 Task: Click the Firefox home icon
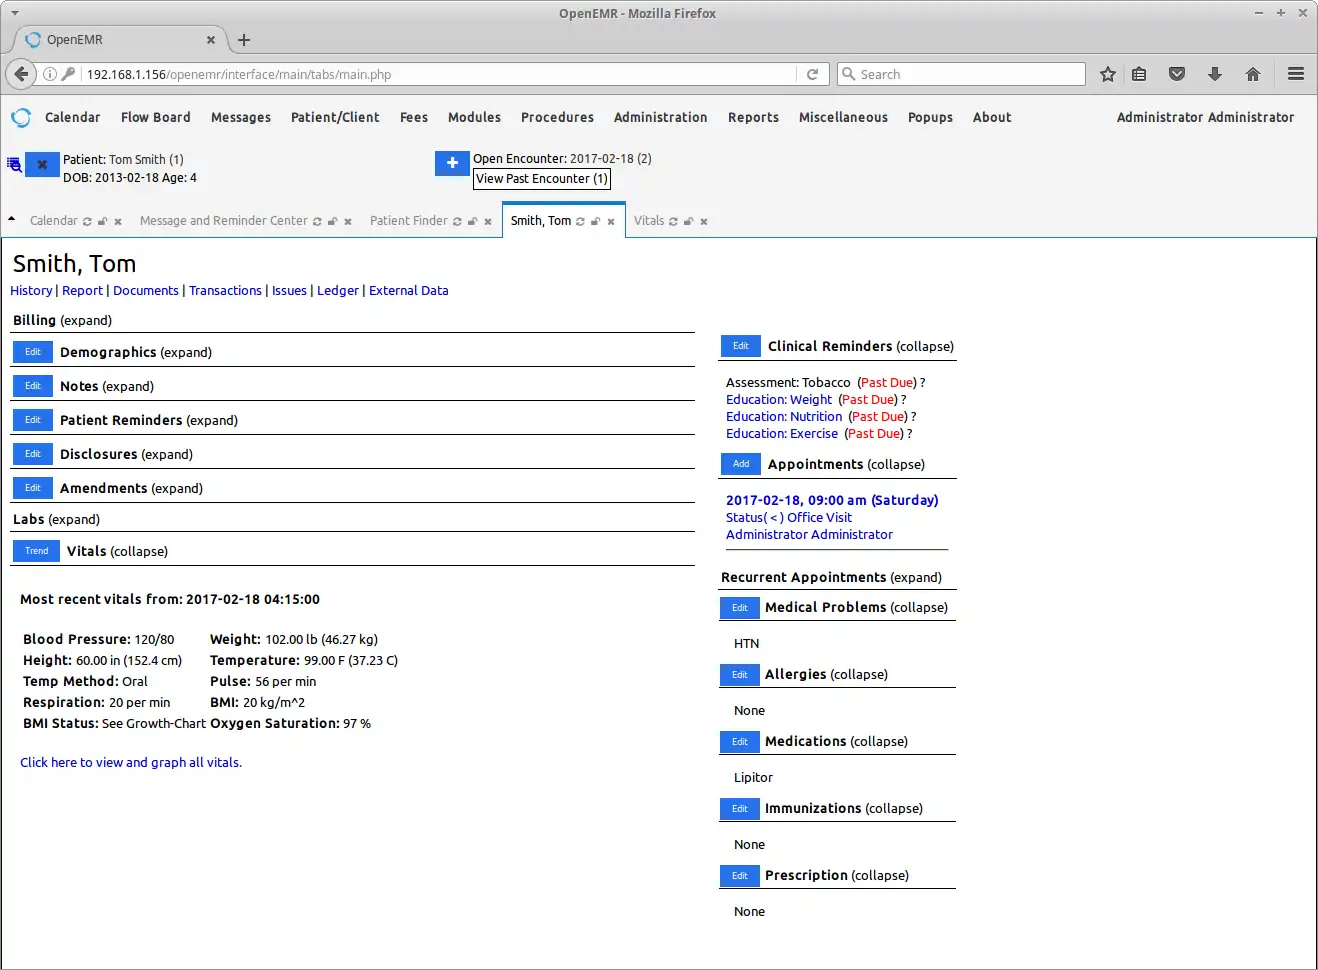1253,73
